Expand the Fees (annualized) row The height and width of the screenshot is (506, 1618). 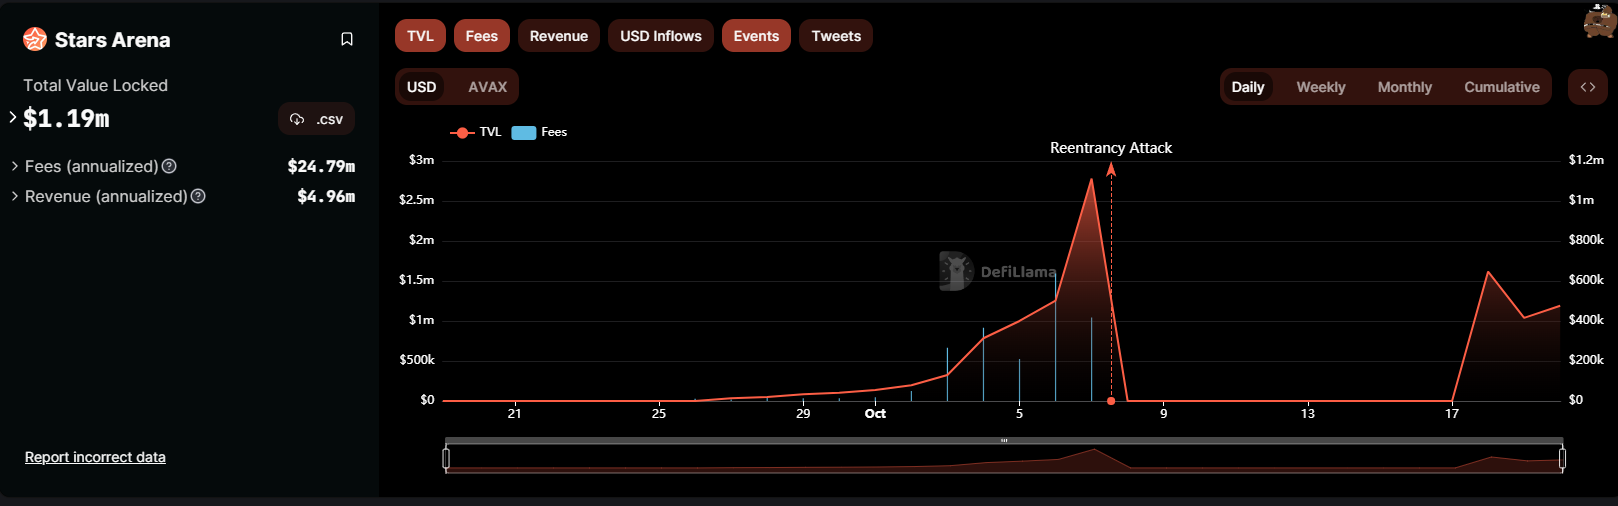pyautogui.click(x=14, y=166)
